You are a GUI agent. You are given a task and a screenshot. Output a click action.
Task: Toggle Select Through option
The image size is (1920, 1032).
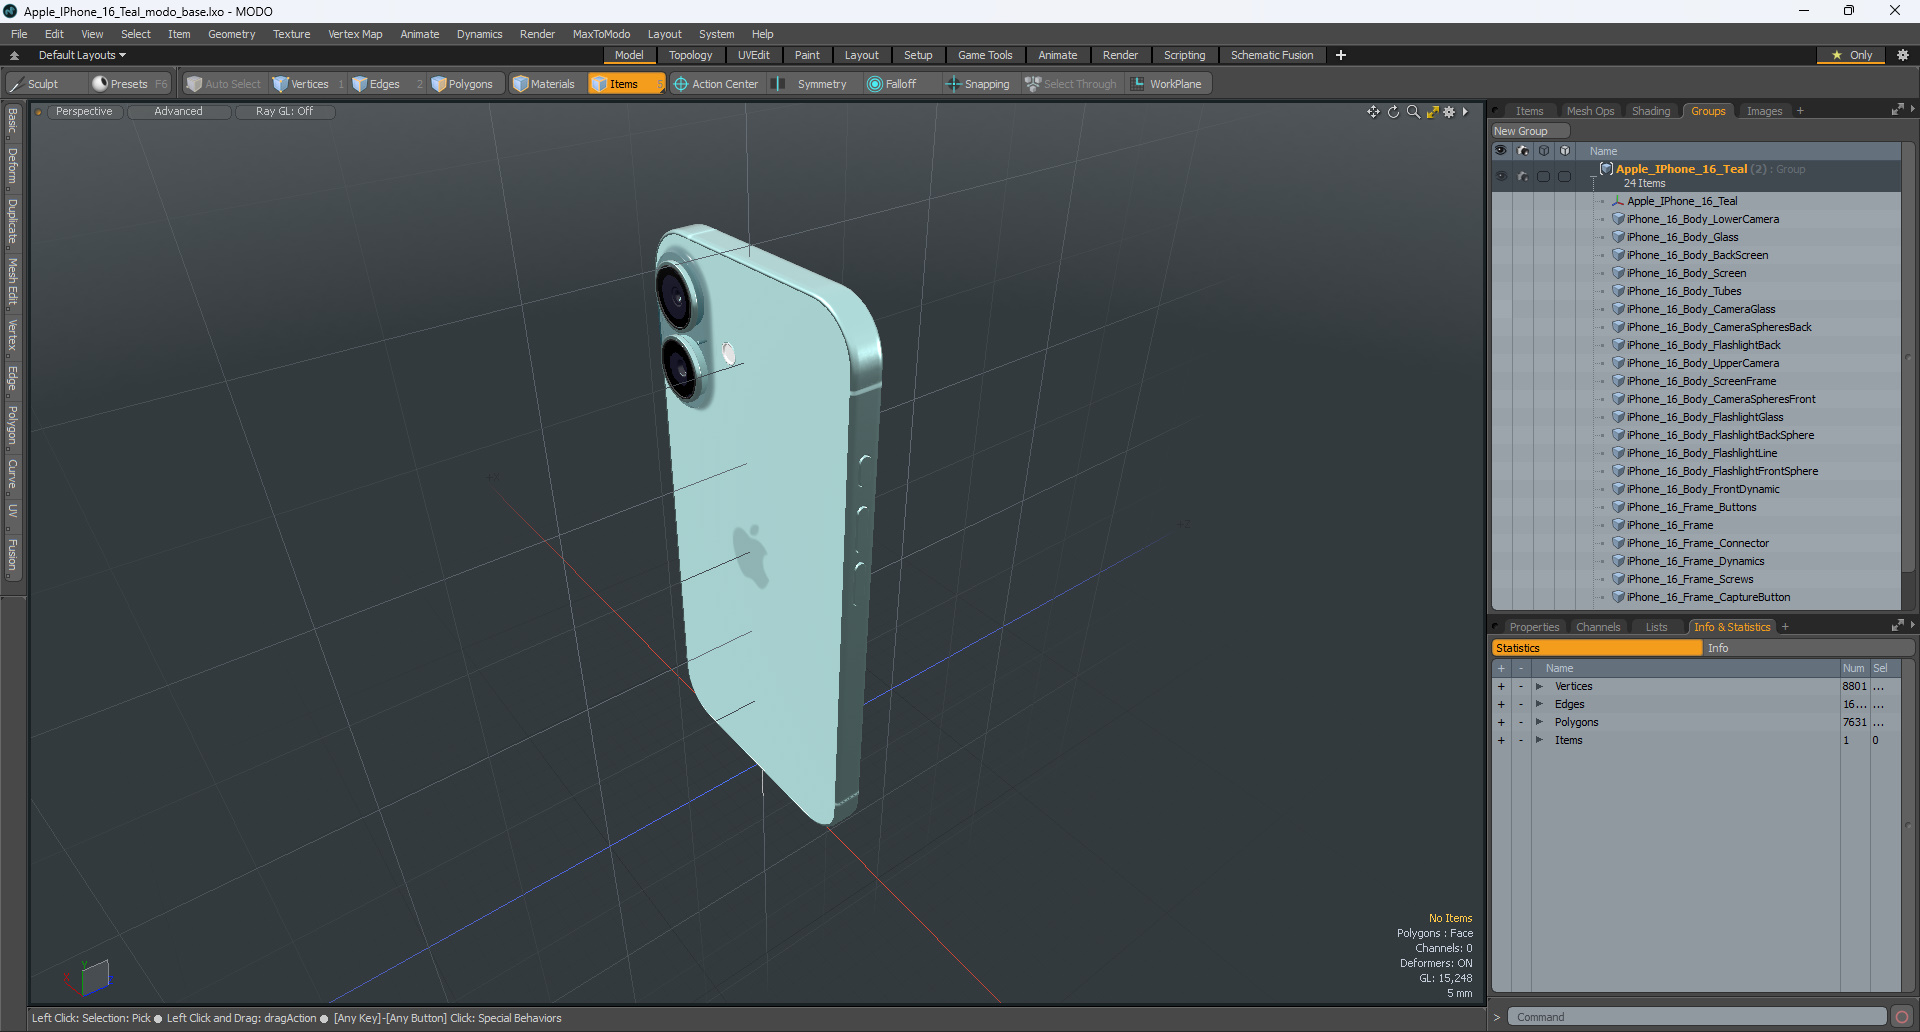[x=1070, y=84]
